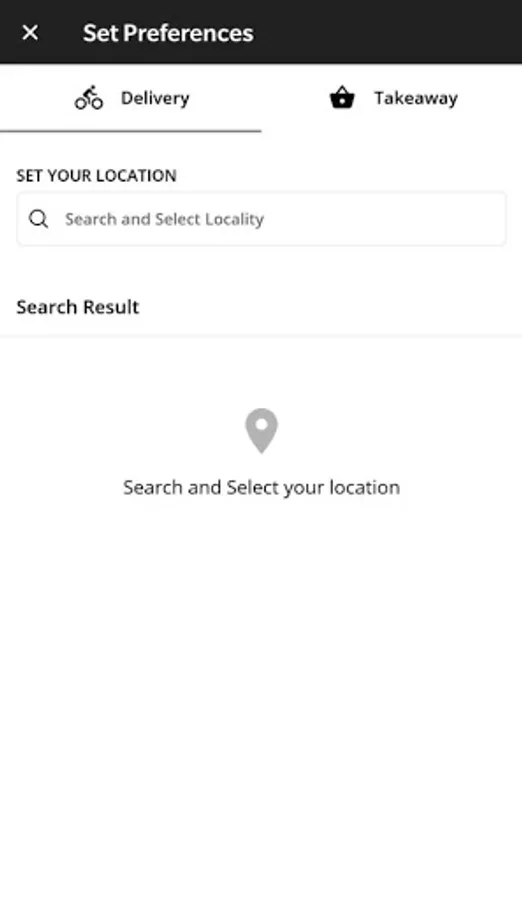
Task: Tap the bicycle delivery icon
Action: tap(89, 98)
